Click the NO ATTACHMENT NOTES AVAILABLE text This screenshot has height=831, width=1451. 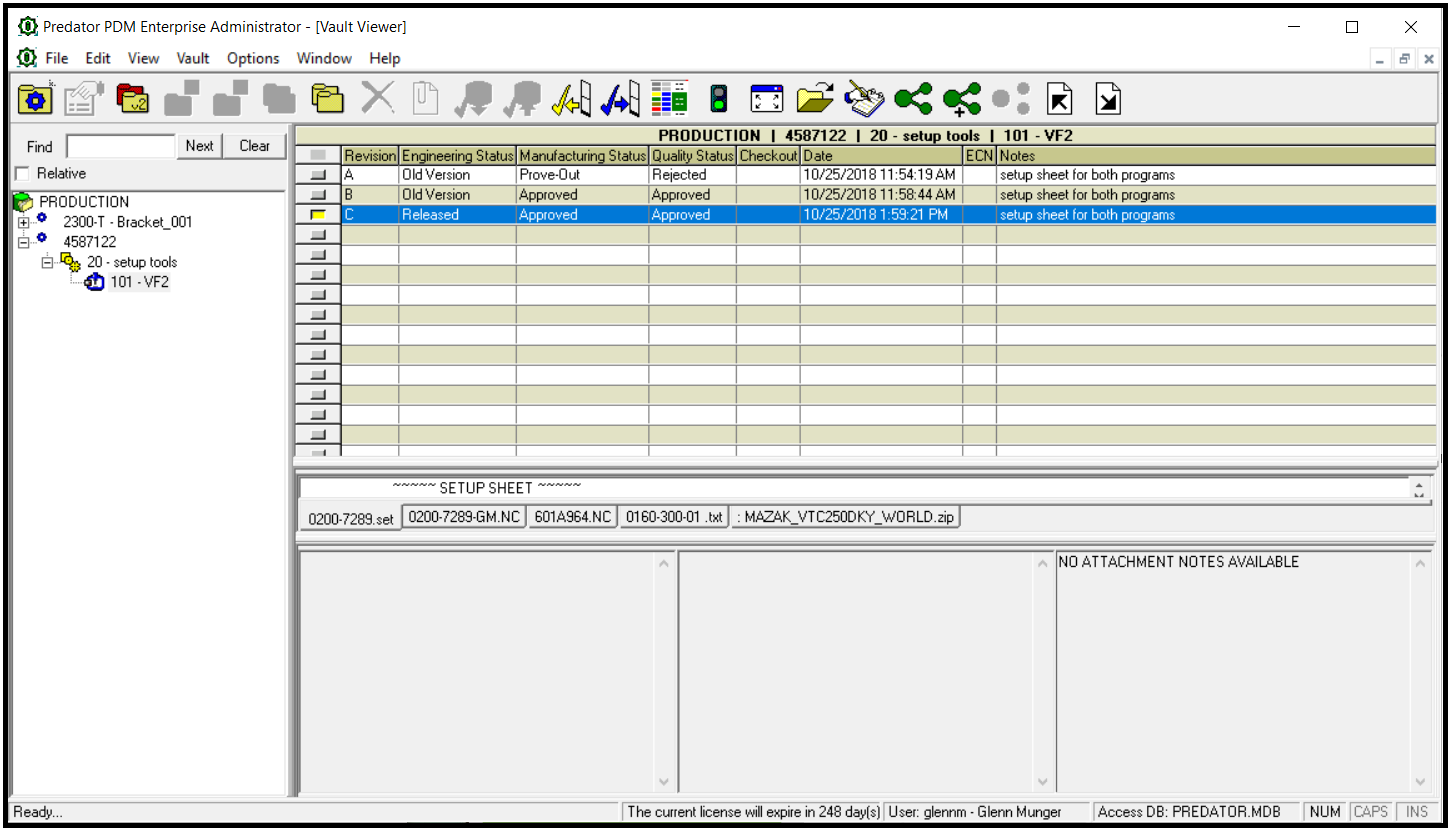pos(1179,562)
